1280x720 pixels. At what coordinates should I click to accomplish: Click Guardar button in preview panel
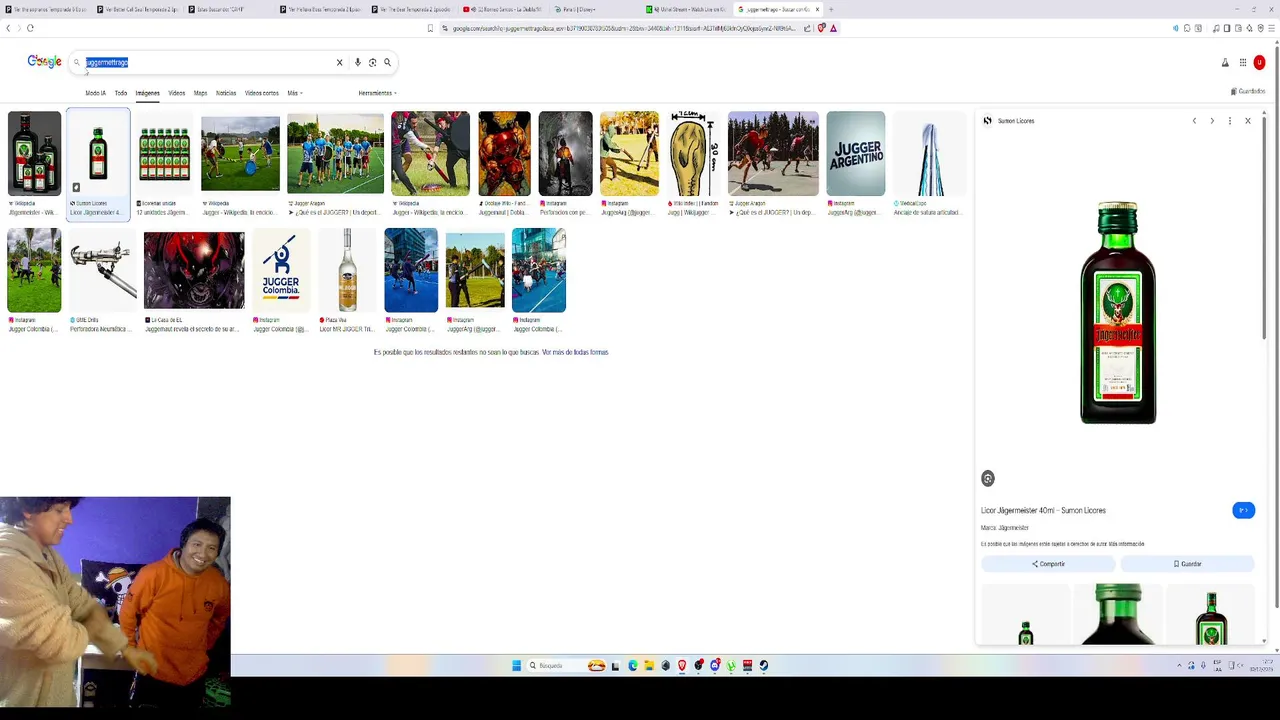pyautogui.click(x=1187, y=564)
